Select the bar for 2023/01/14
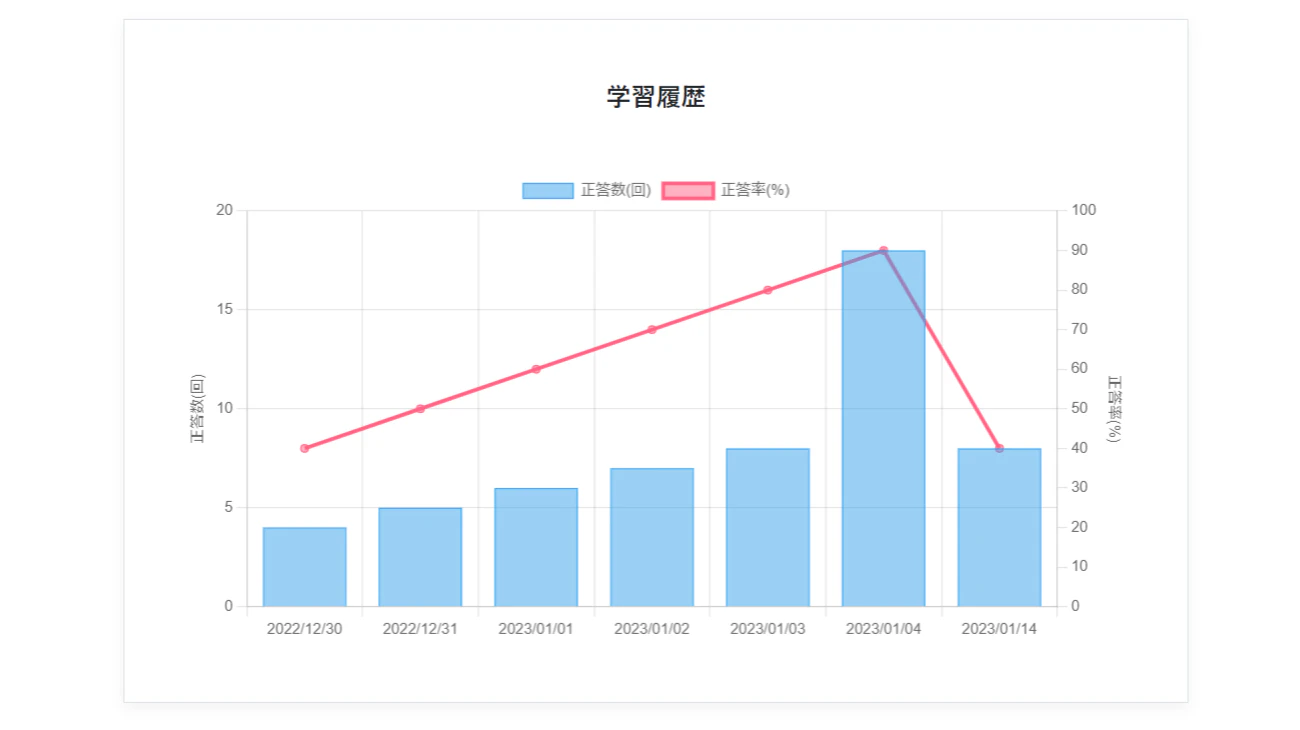1300x730 pixels. tap(999, 528)
